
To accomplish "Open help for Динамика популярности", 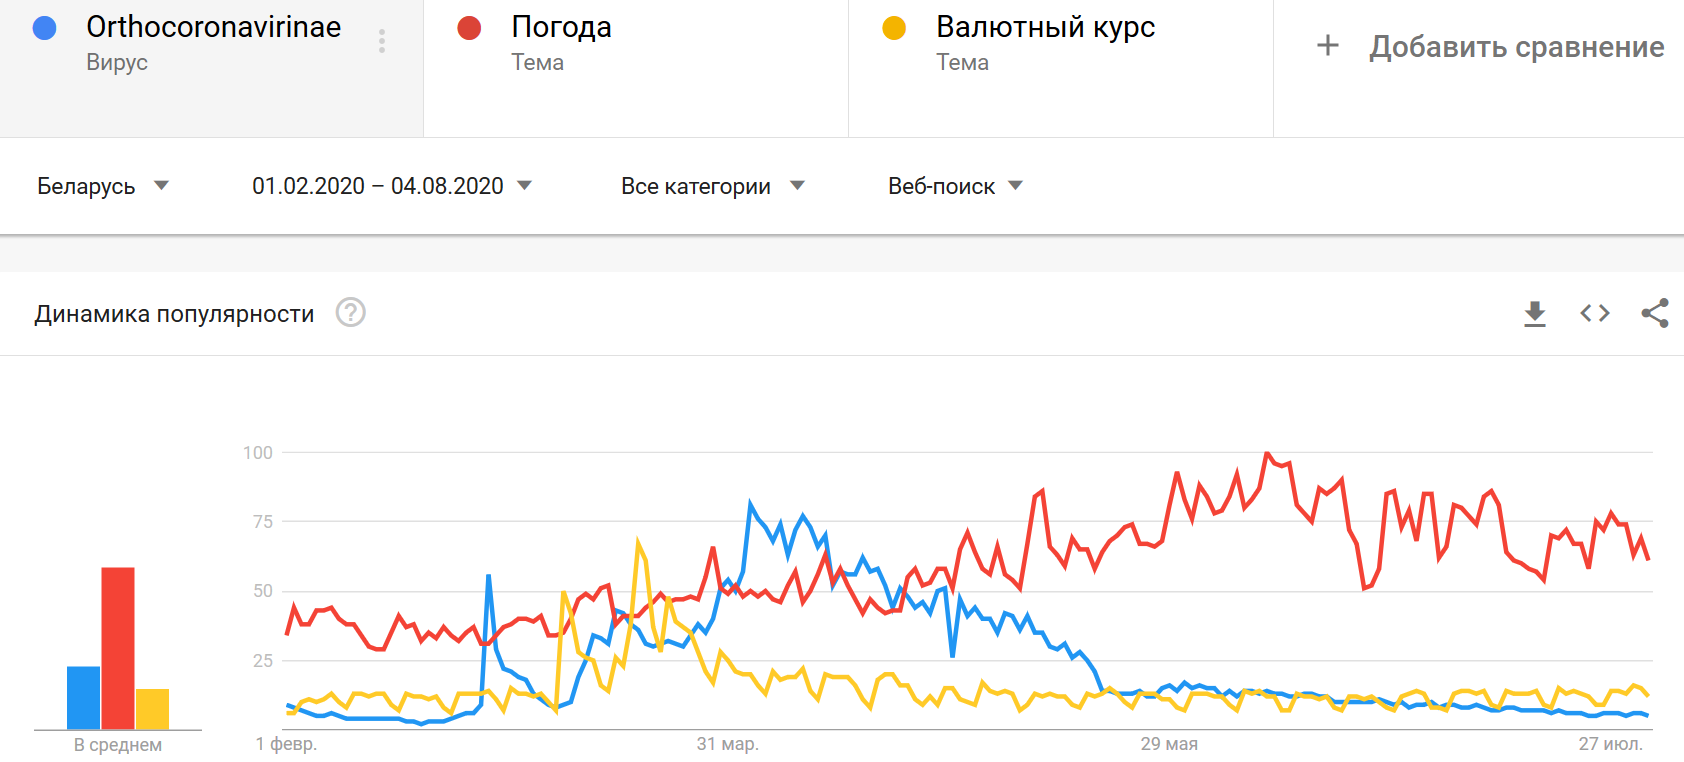I will (x=350, y=313).
